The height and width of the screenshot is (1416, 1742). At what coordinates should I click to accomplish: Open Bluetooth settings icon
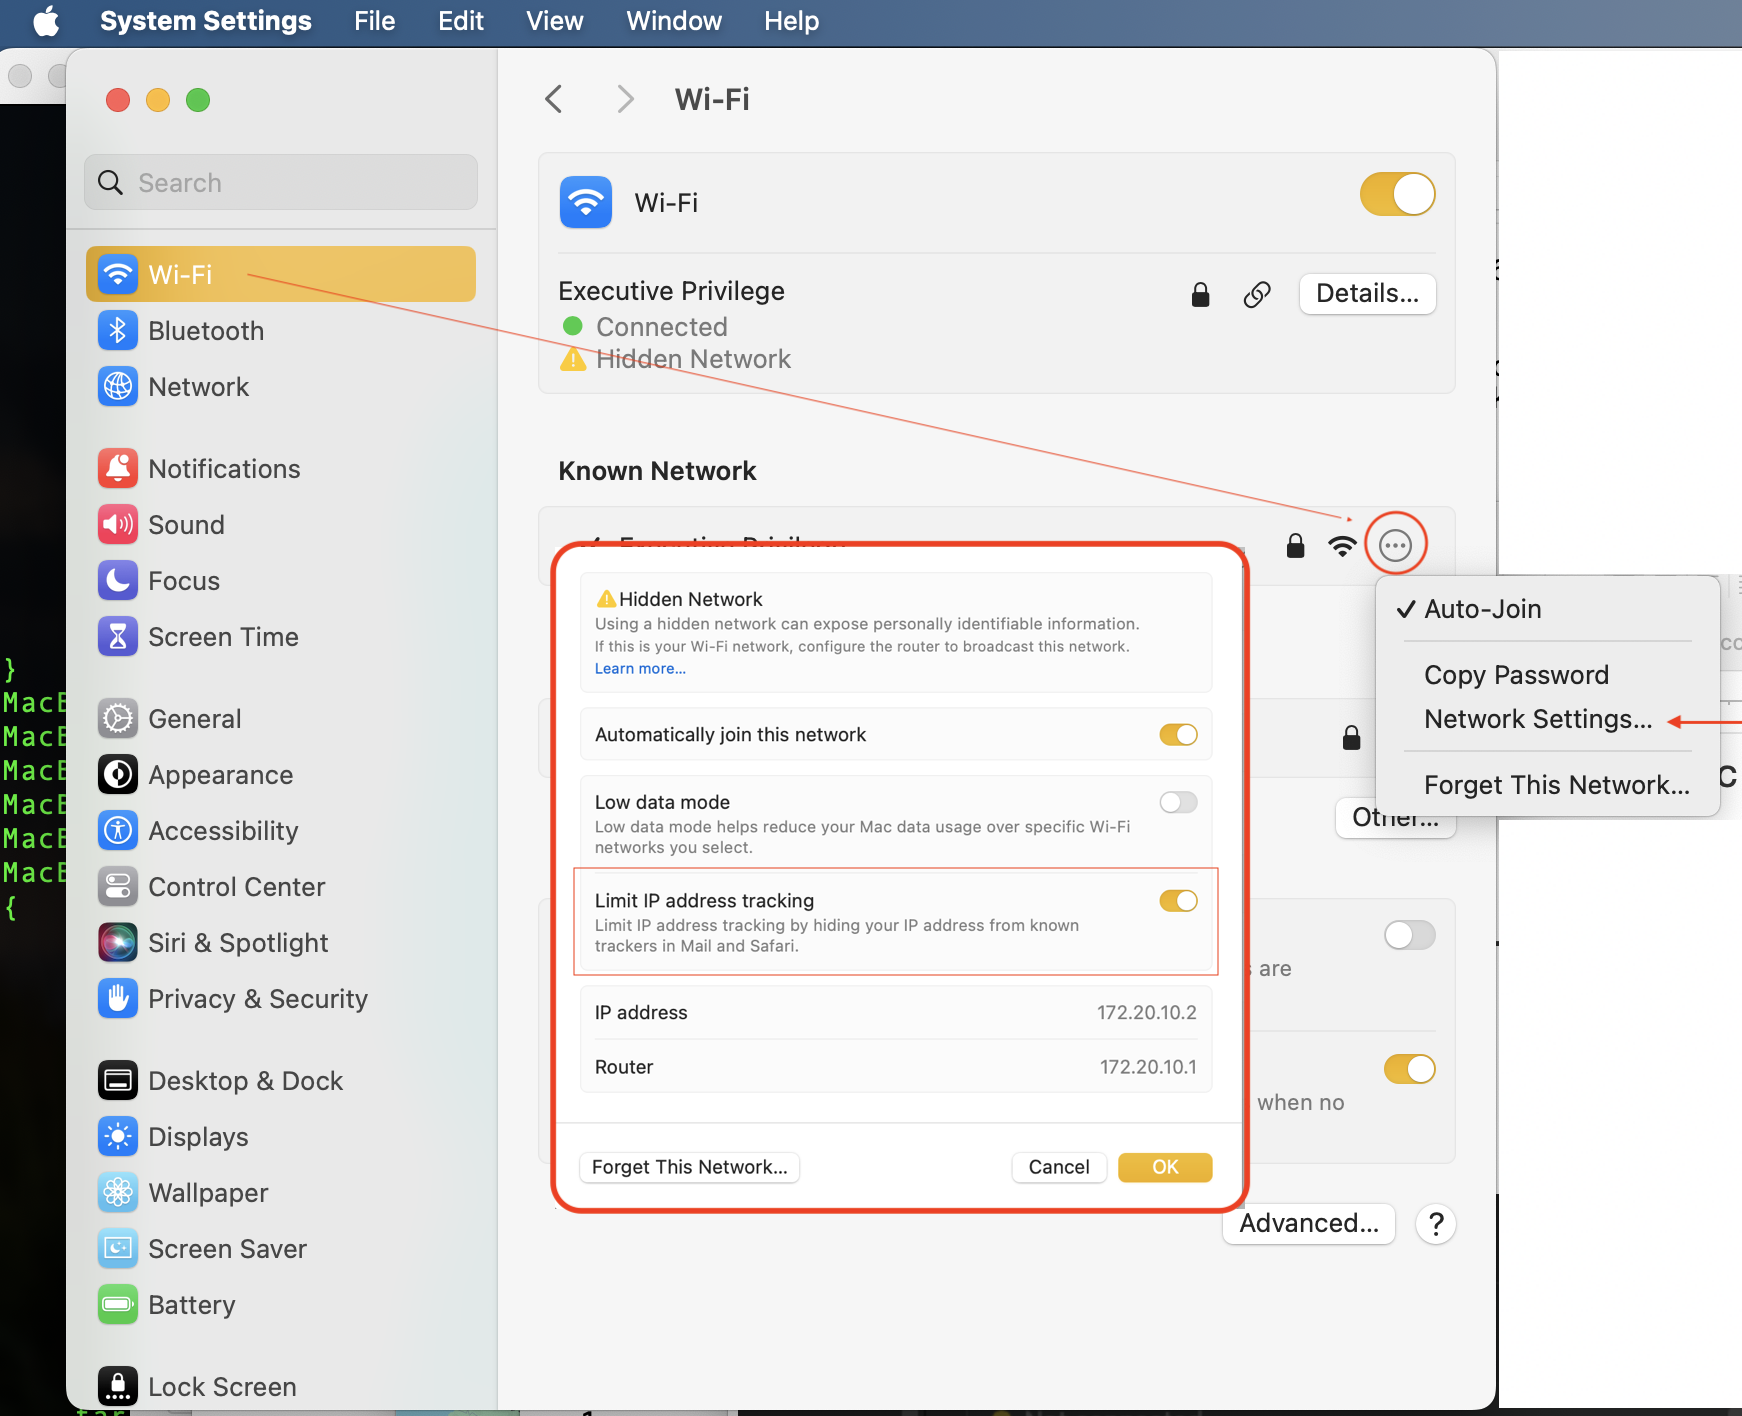pos(118,330)
